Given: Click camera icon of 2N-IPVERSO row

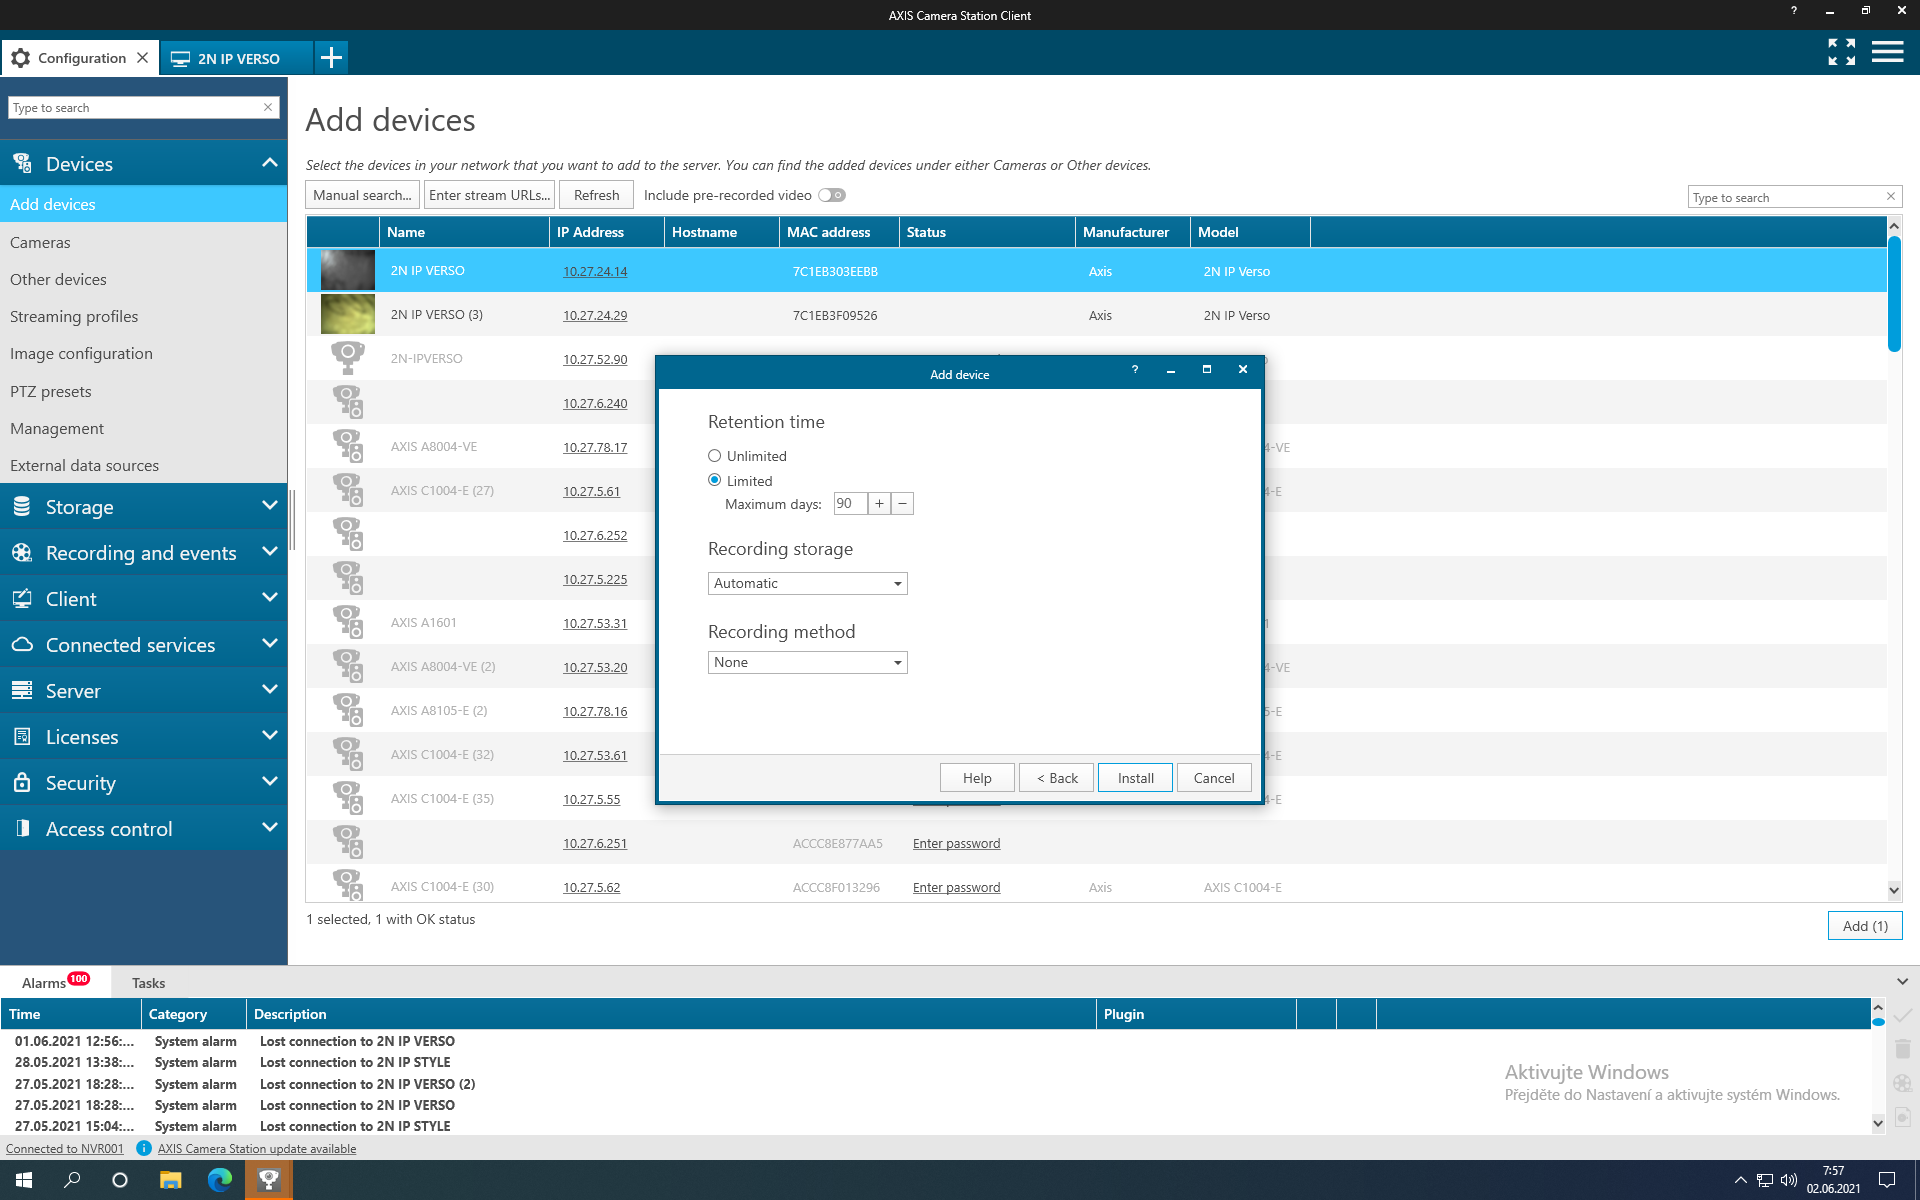Looking at the screenshot, I should [x=347, y=357].
